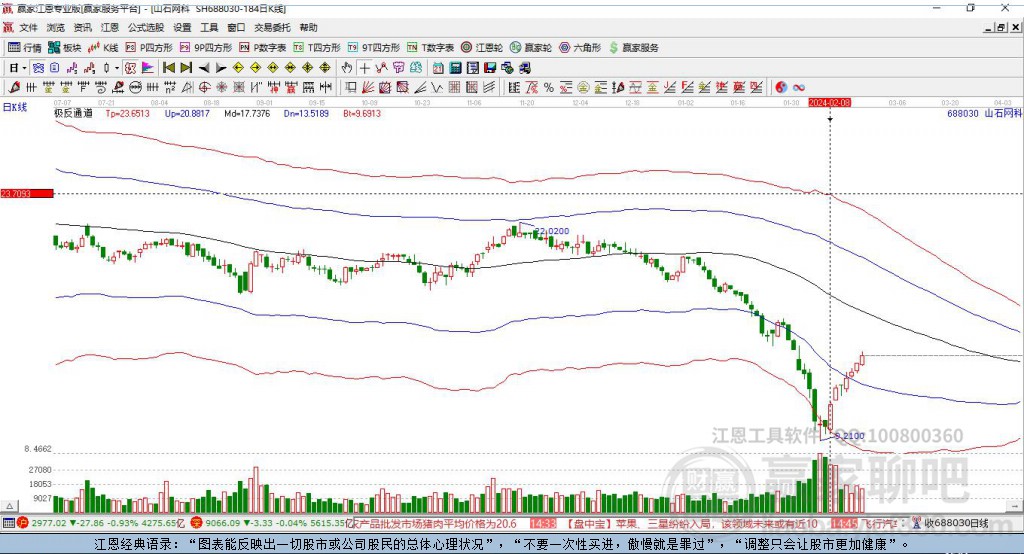Click the 9.2100 low price label

(849, 435)
